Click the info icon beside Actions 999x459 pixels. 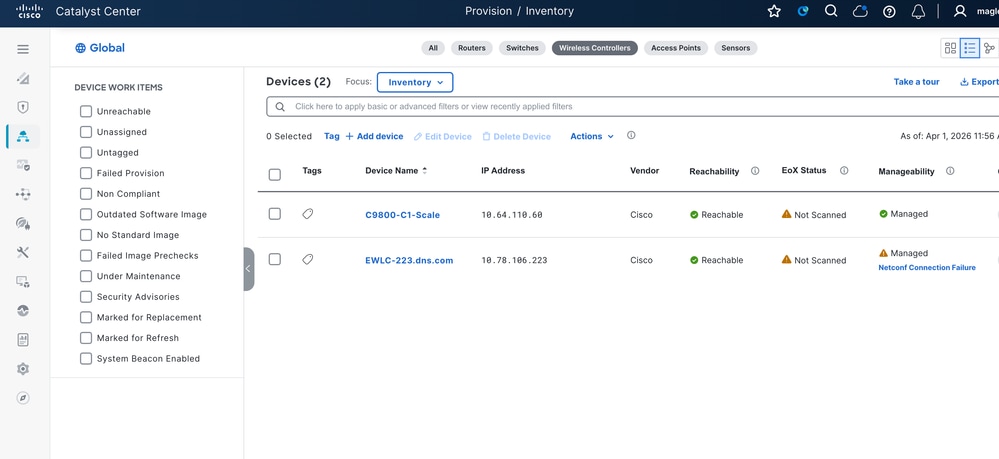(631, 136)
